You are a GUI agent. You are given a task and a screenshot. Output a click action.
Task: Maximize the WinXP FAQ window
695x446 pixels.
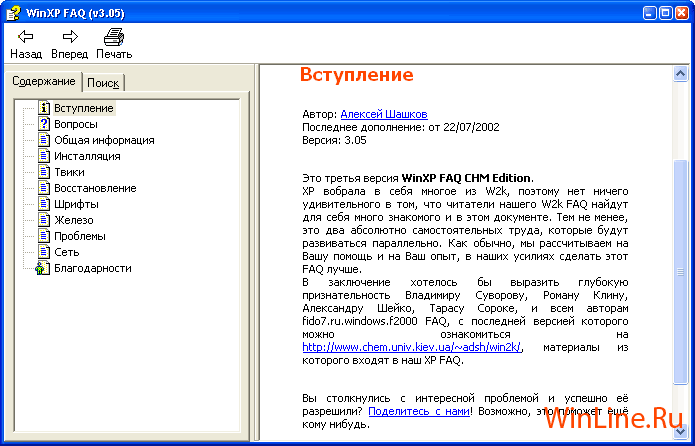[x=666, y=12]
